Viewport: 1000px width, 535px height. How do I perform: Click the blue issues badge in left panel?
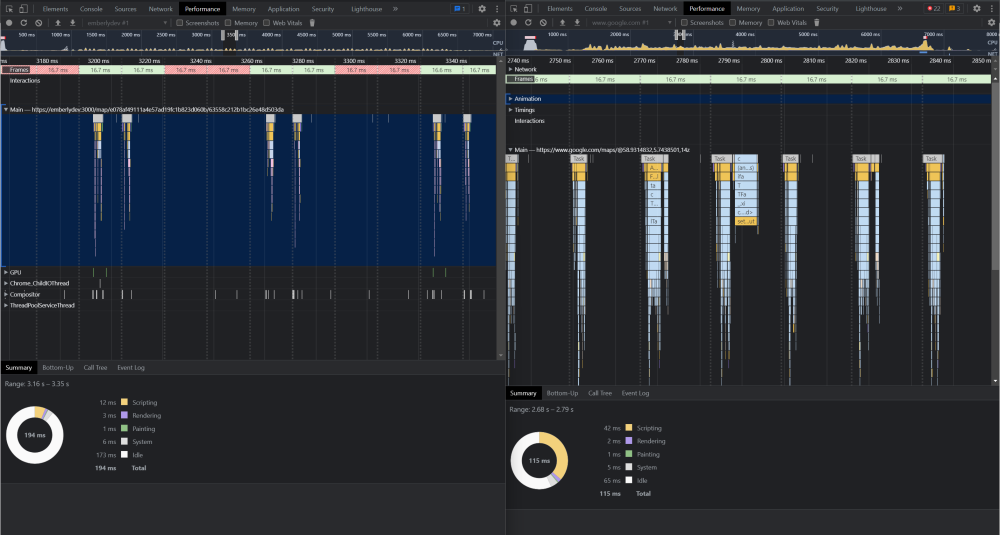(x=459, y=8)
